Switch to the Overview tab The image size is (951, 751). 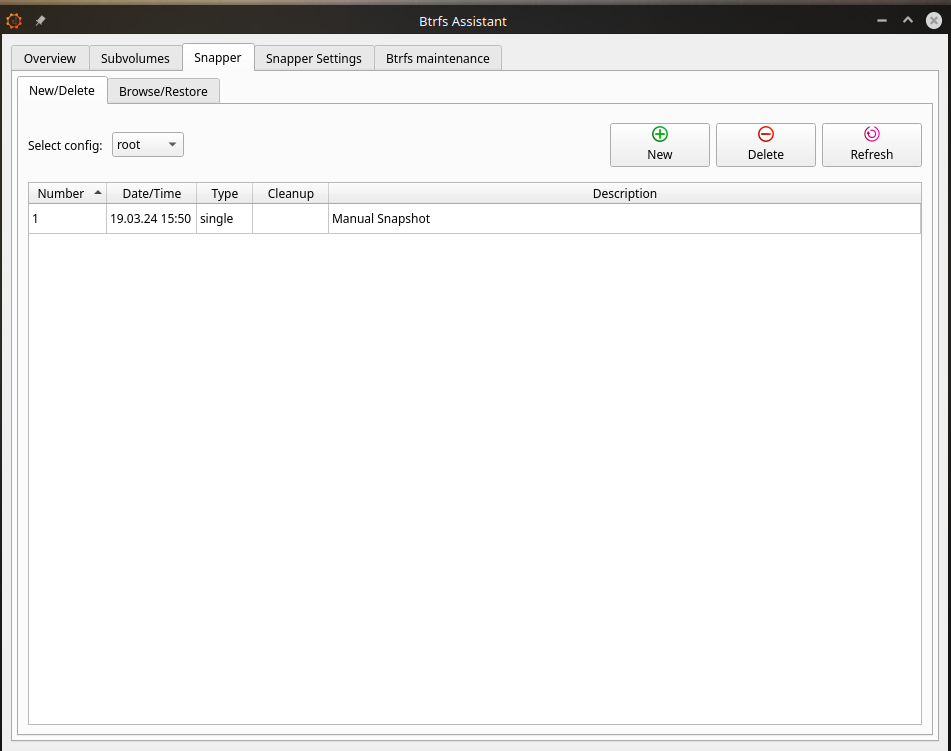[50, 59]
